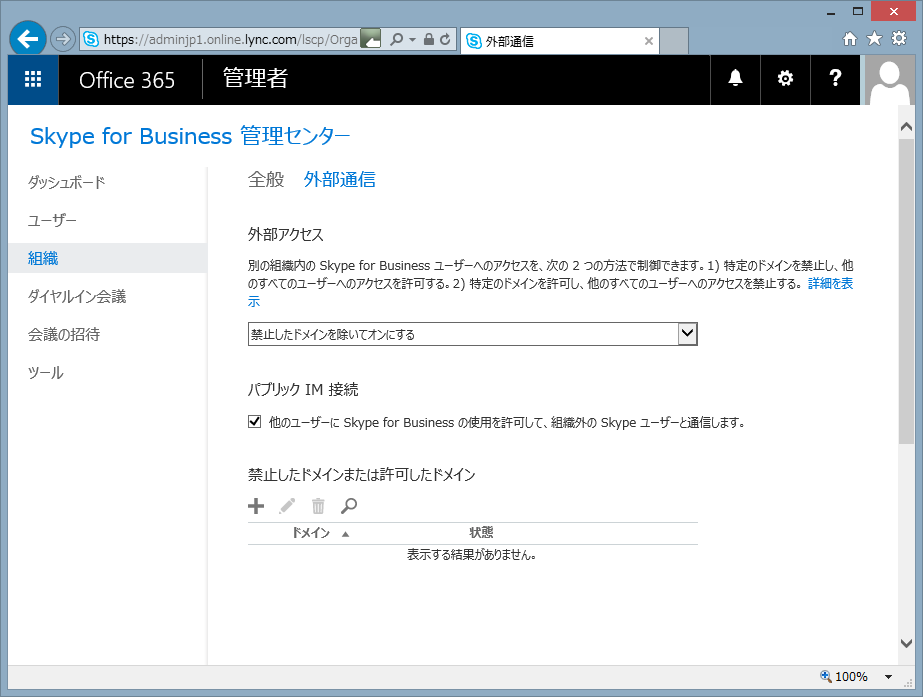
Task: Click the パブリック IM 接続 heading
Action: pyautogui.click(x=303, y=389)
